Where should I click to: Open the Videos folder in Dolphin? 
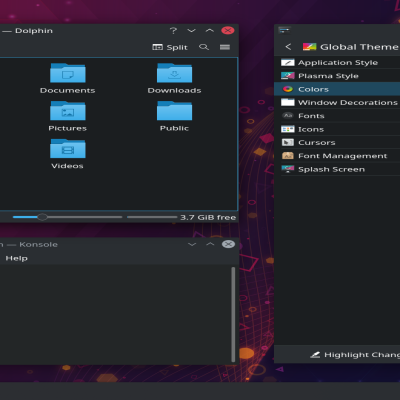point(68,154)
